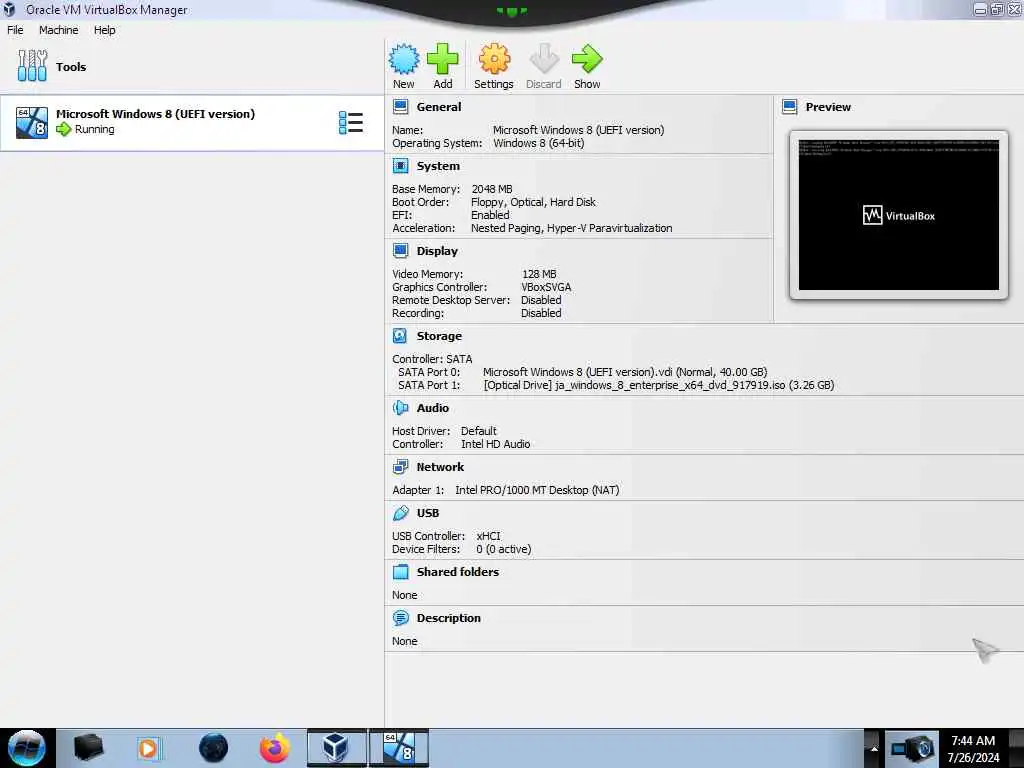Click the Network adapter icon
Image resolution: width=1024 pixels, height=768 pixels.
400,467
